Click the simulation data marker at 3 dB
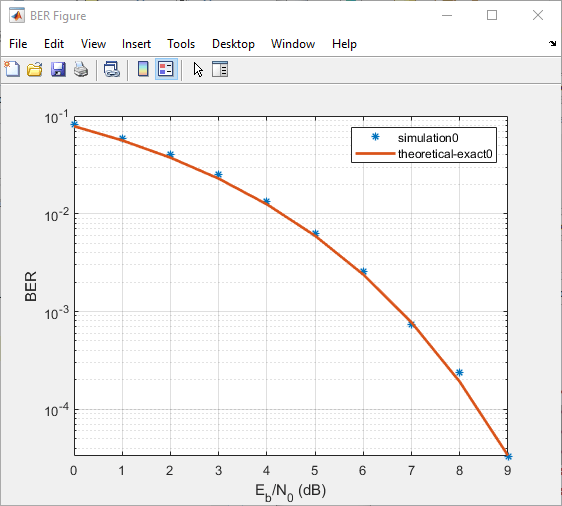Viewport: 562px width, 506px height. (x=218, y=175)
